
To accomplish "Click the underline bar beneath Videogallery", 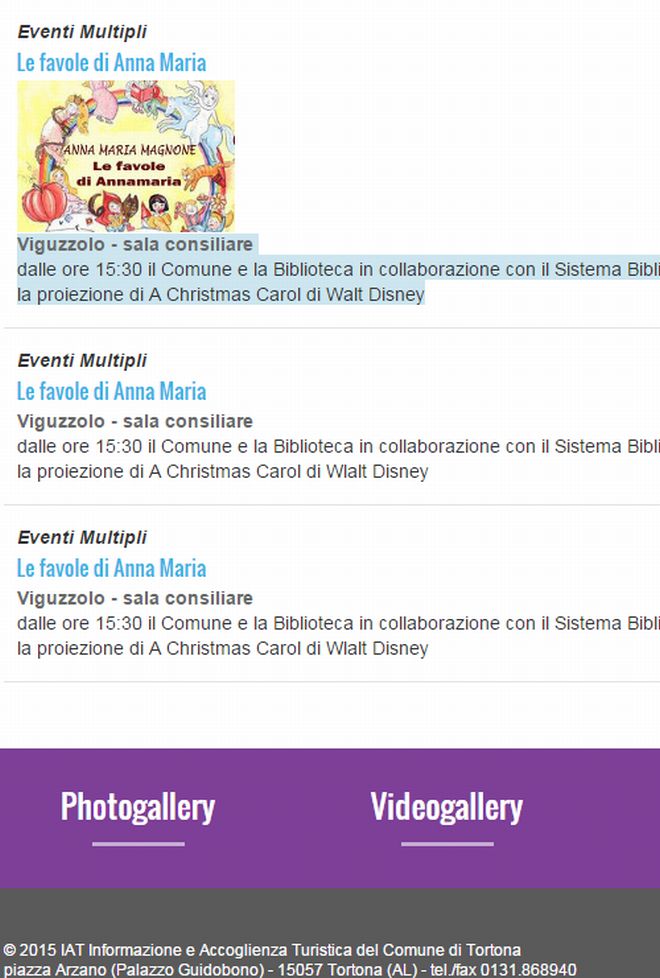I will point(447,844).
